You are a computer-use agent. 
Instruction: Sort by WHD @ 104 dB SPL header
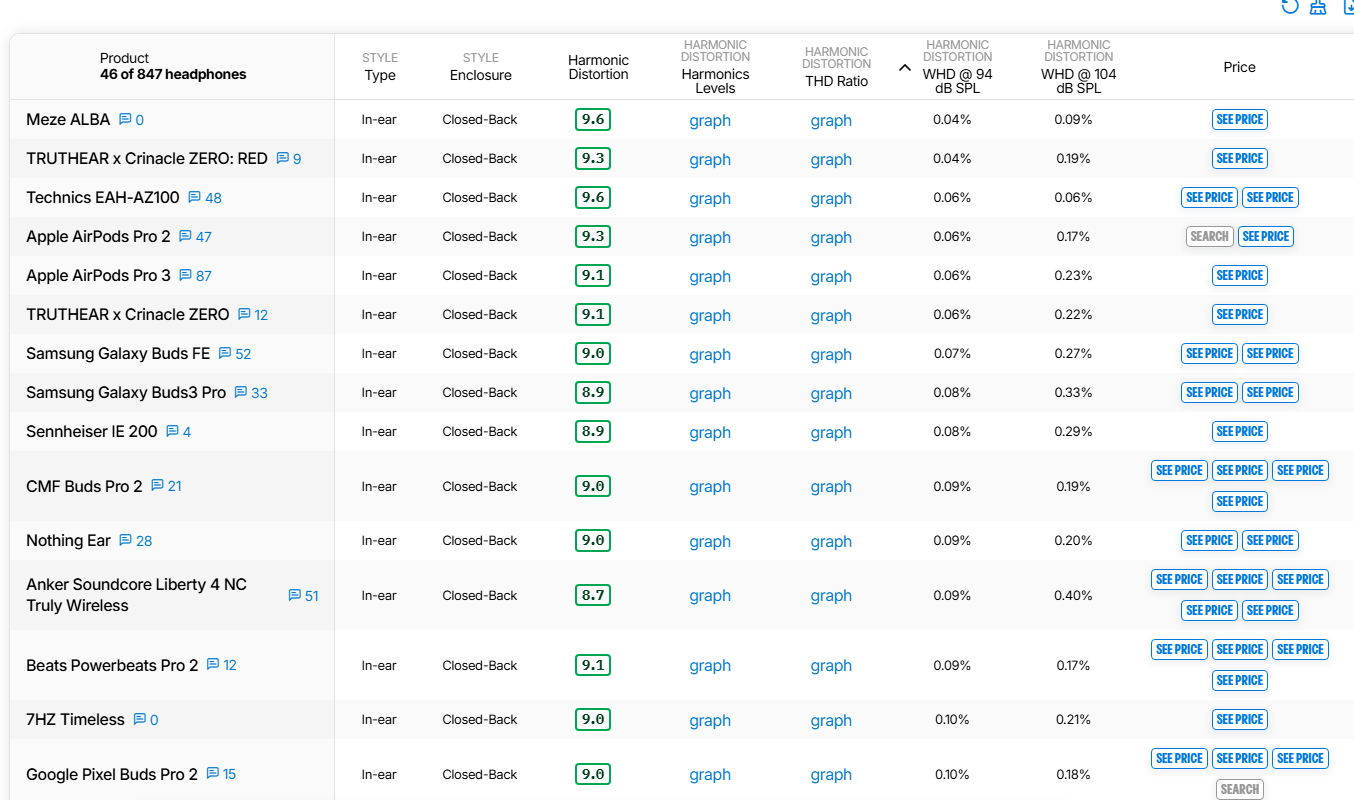pos(1079,67)
